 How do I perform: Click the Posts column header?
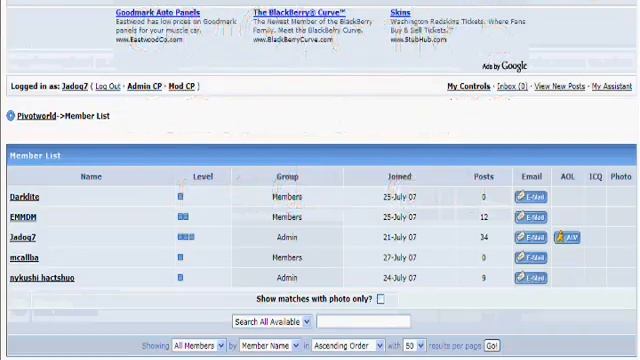pyautogui.click(x=484, y=177)
